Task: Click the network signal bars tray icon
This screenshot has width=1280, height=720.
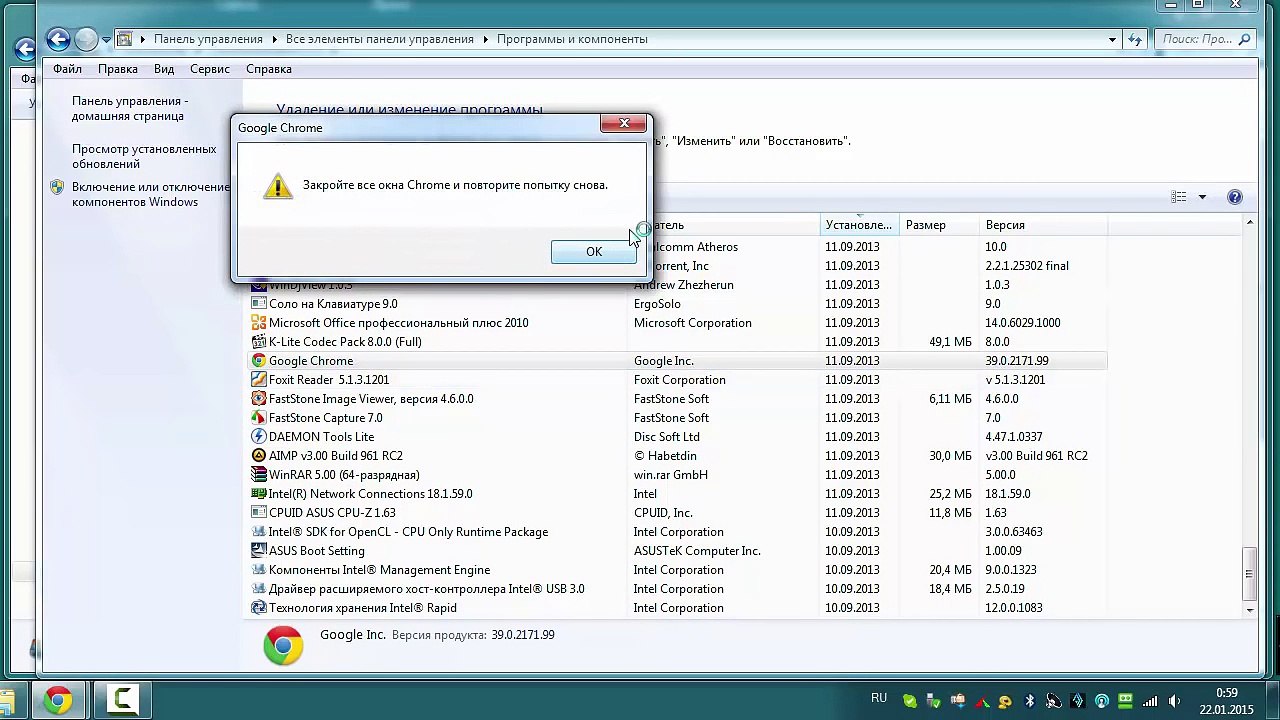Action: (x=1150, y=701)
